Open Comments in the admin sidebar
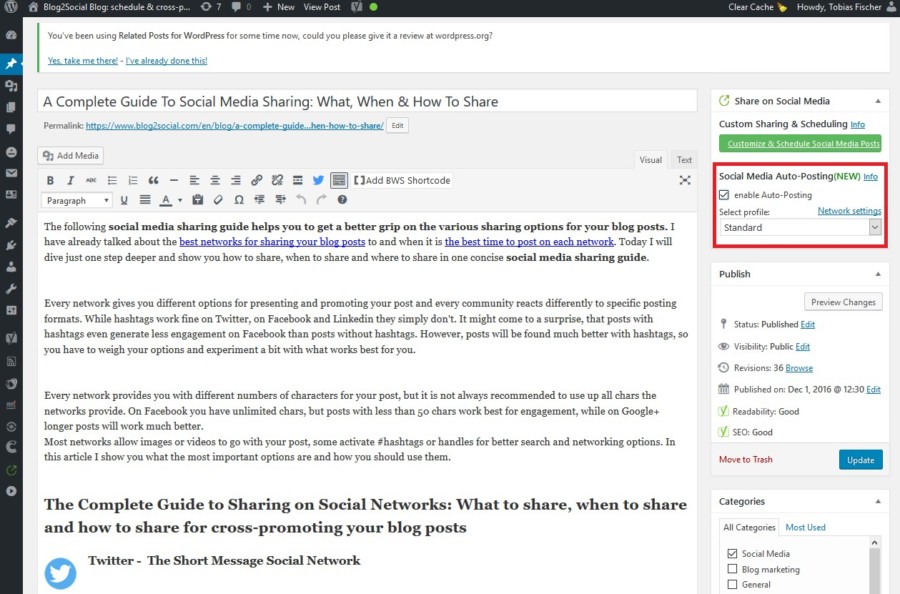900x594 pixels. 11,129
